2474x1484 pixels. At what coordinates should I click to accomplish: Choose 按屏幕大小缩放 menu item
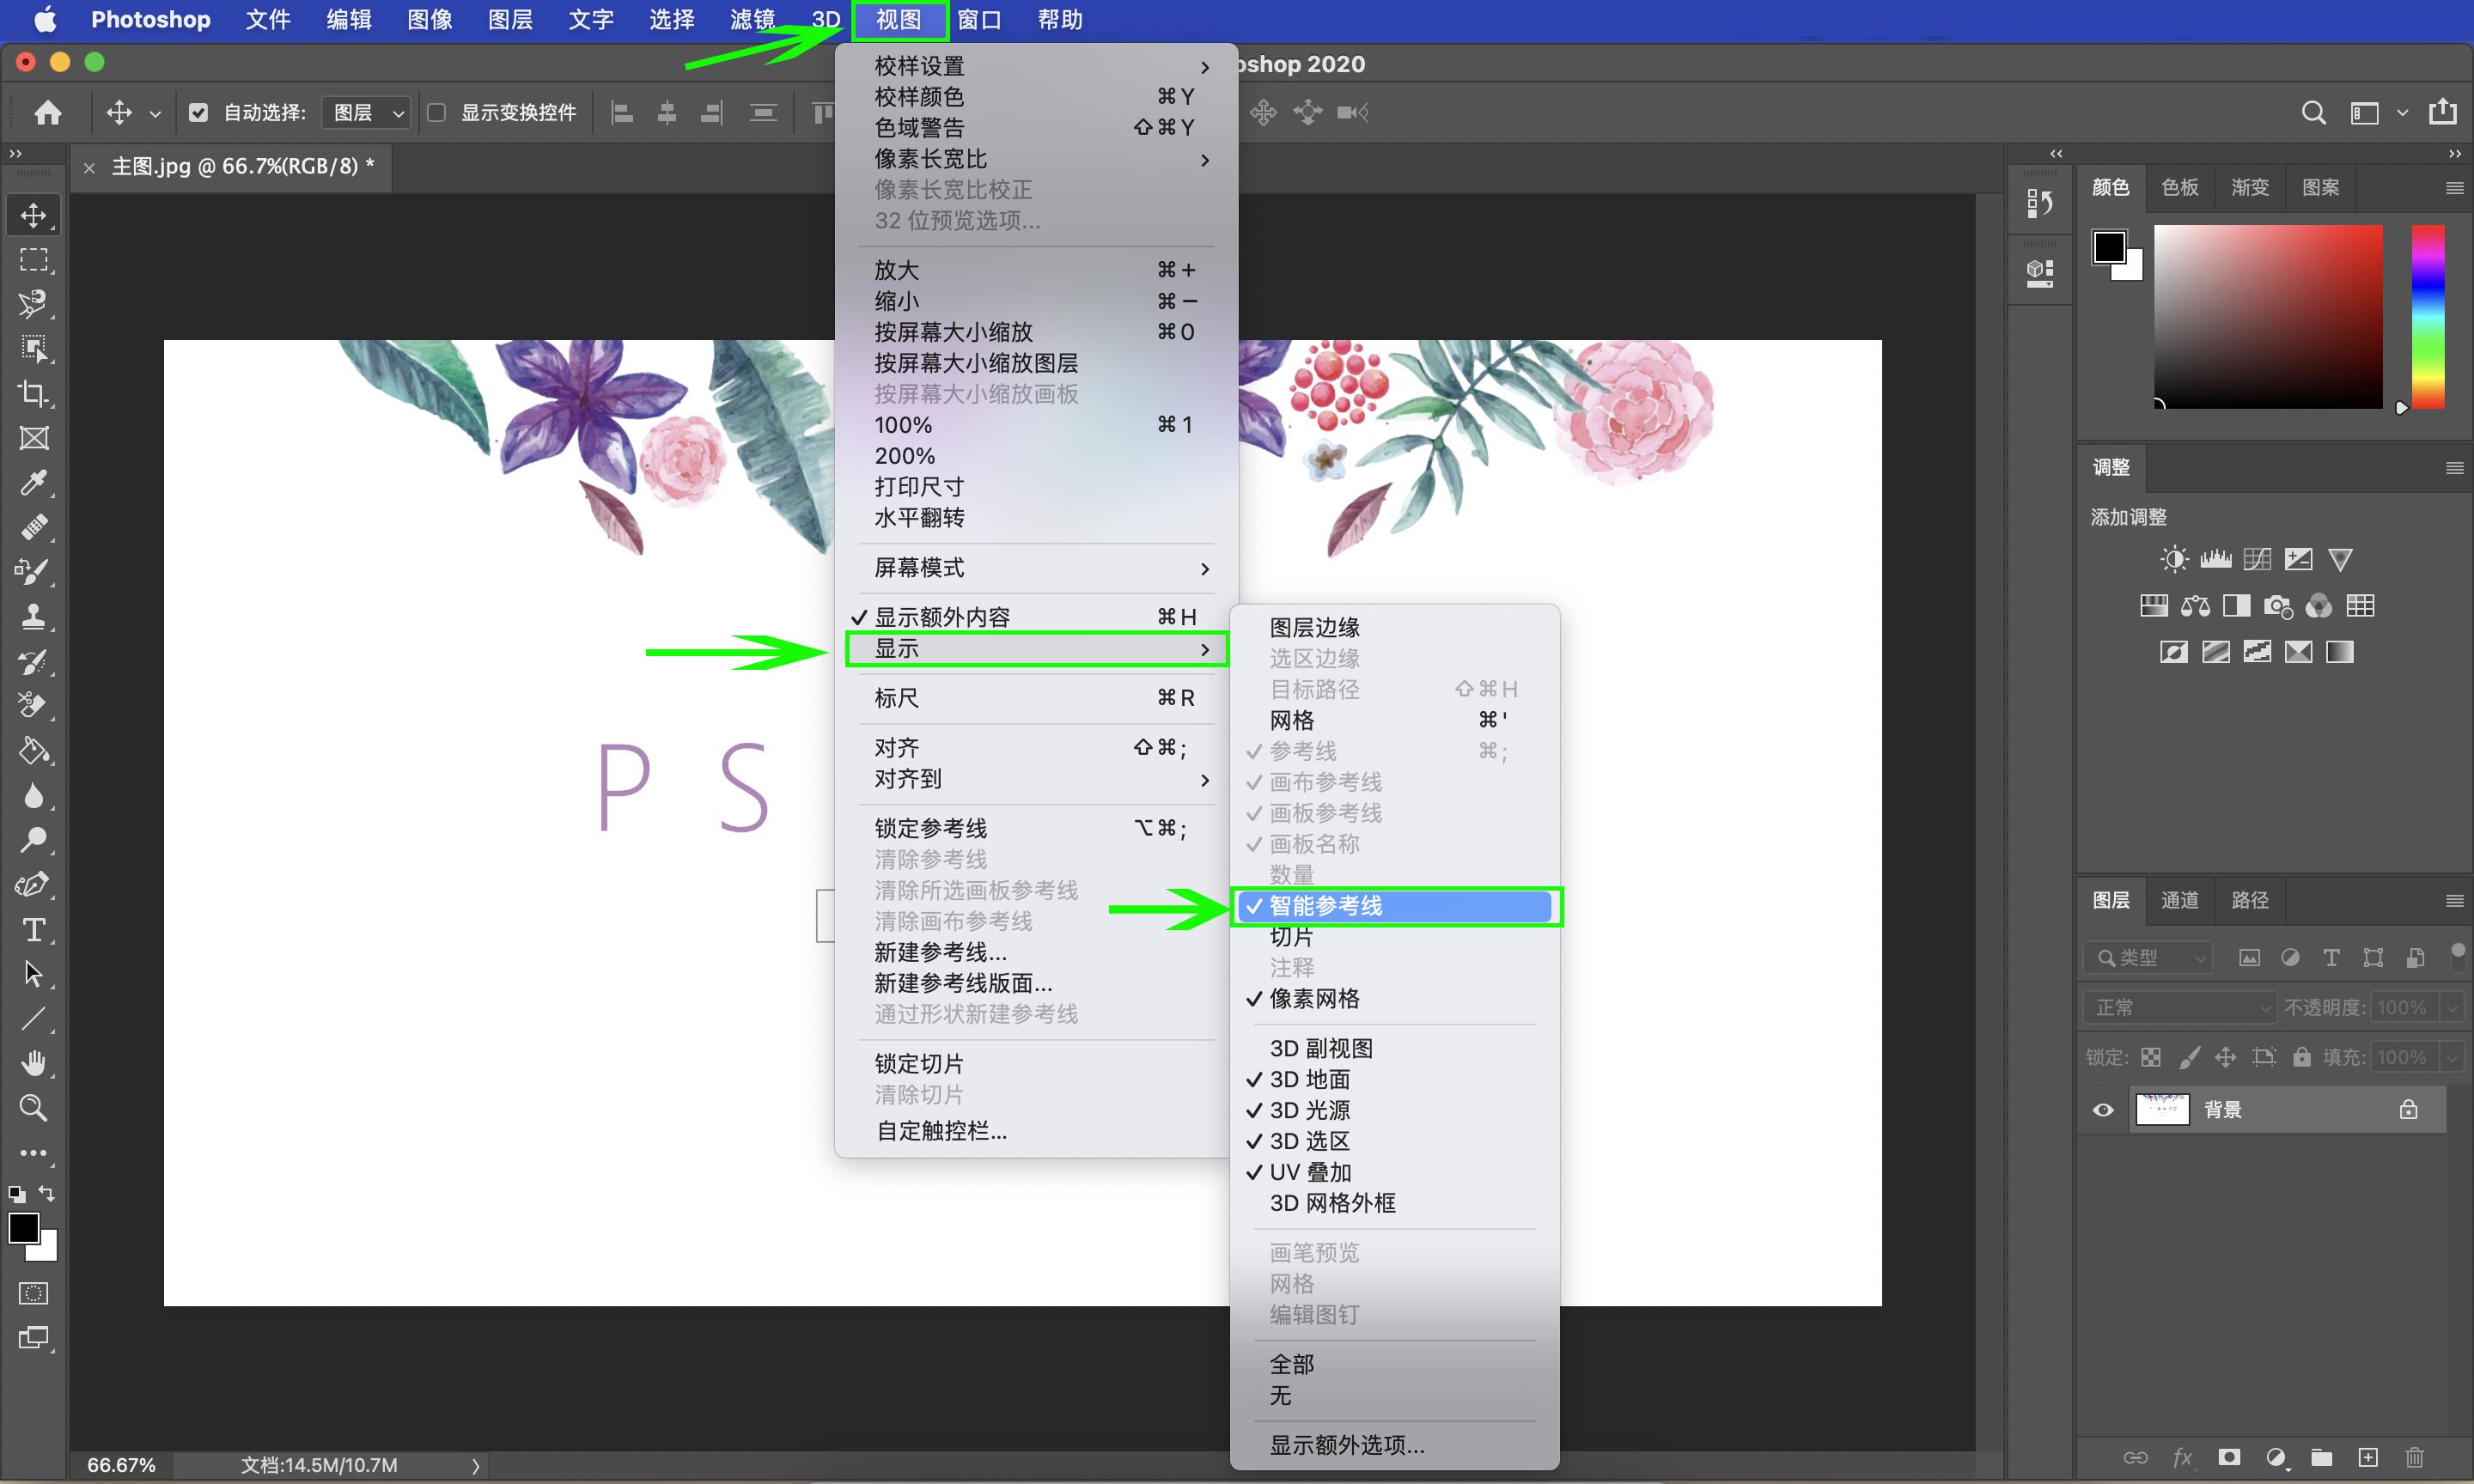point(1036,332)
